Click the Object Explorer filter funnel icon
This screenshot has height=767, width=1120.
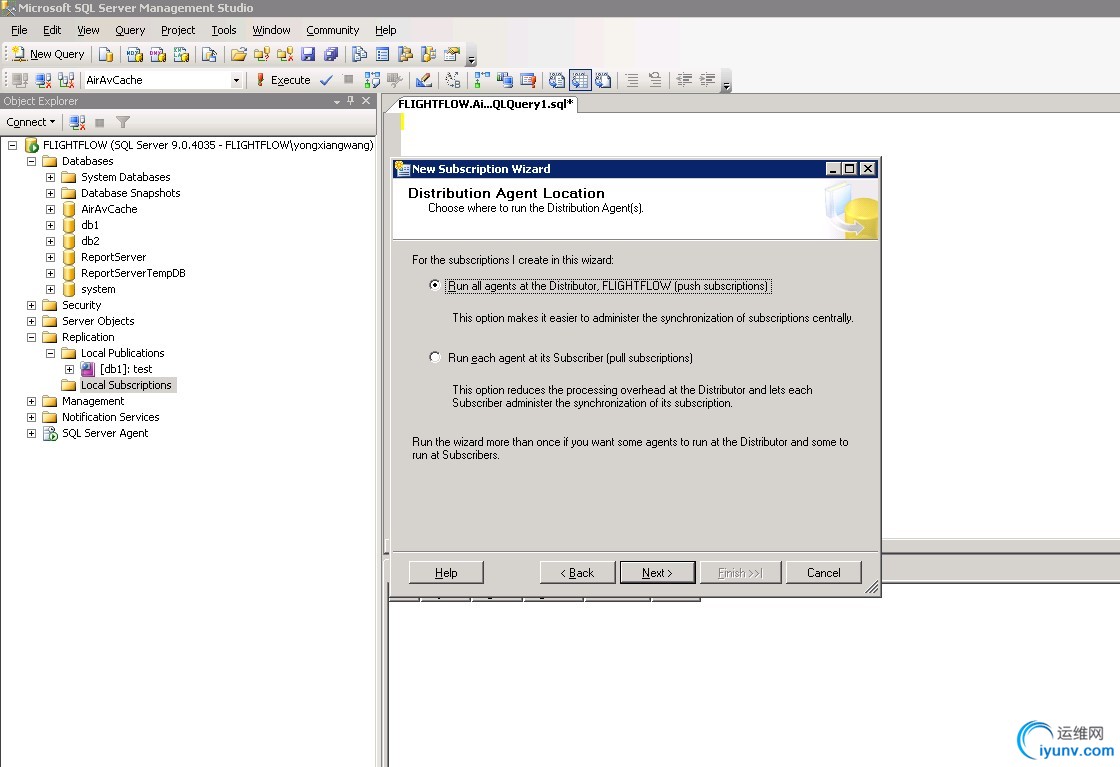pos(123,122)
